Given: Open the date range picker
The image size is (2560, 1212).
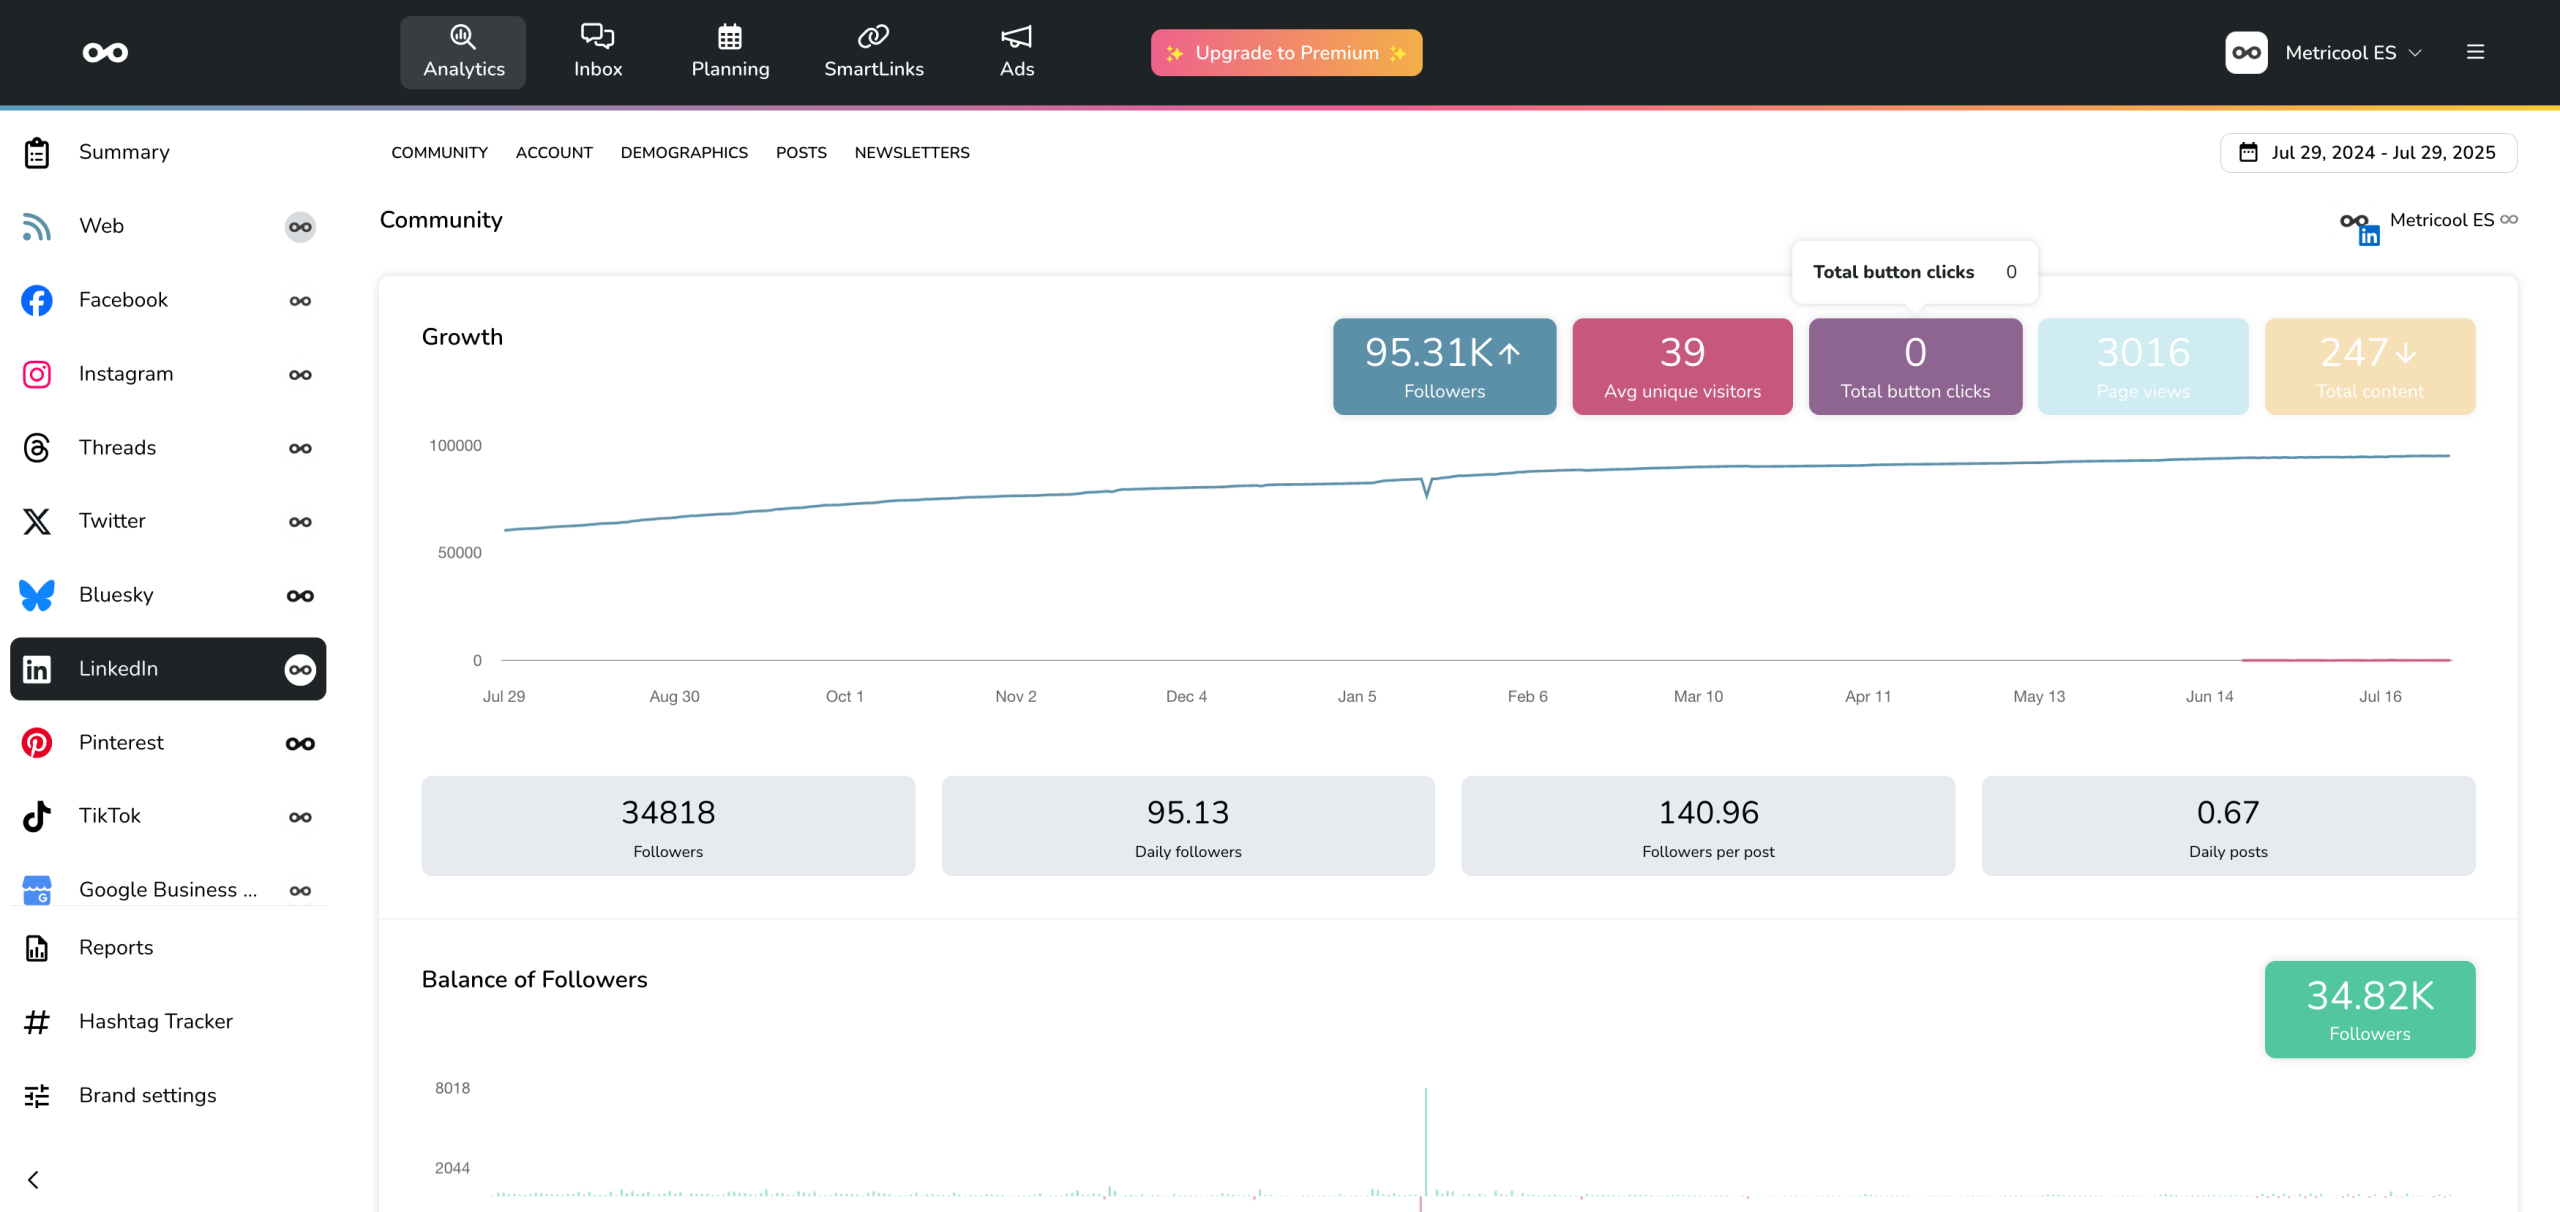Looking at the screenshot, I should 2368,153.
